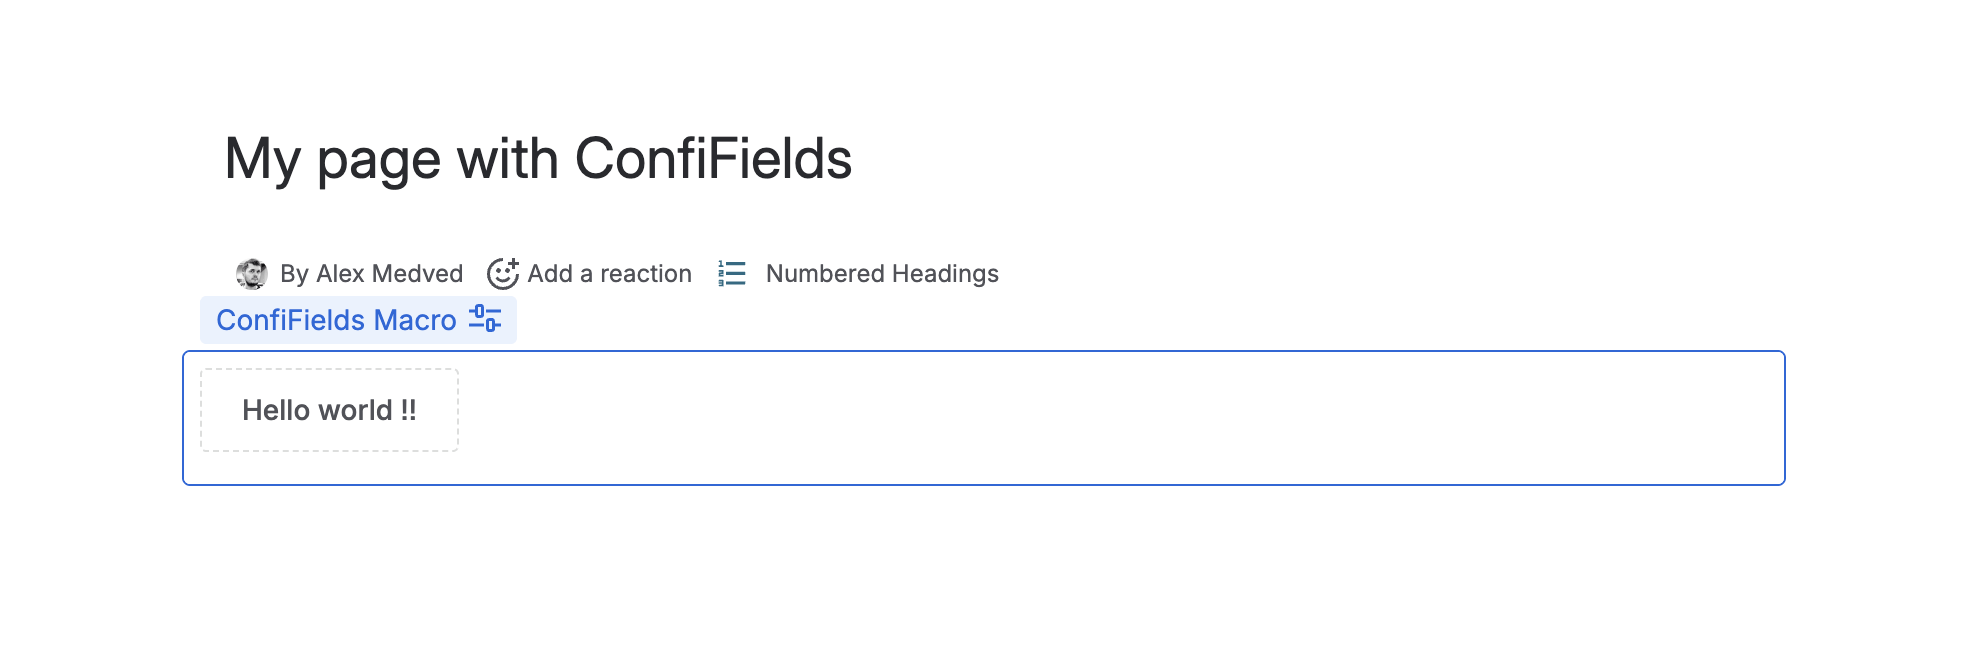Click empty space inside the macro frame
This screenshot has width=1970, height=662.
(1100, 418)
